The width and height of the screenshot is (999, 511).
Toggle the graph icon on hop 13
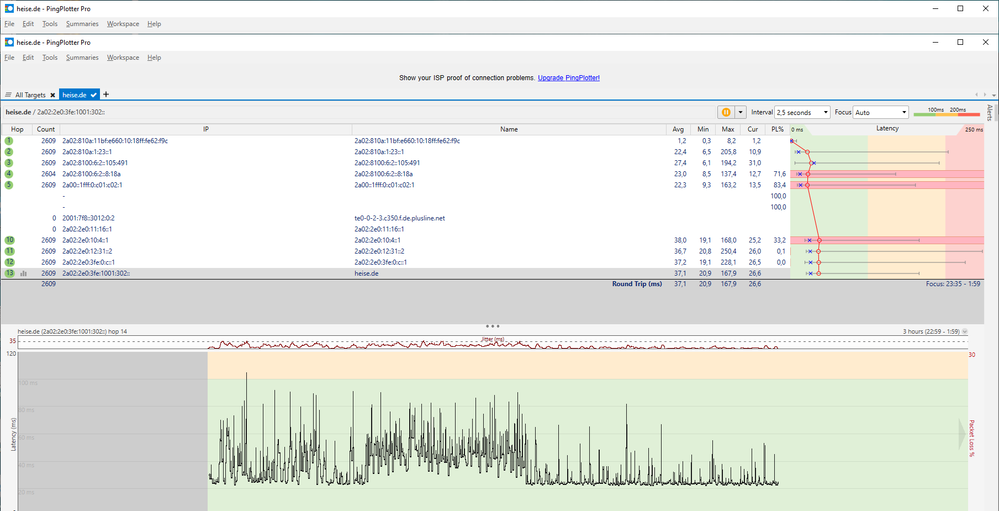coord(22,273)
